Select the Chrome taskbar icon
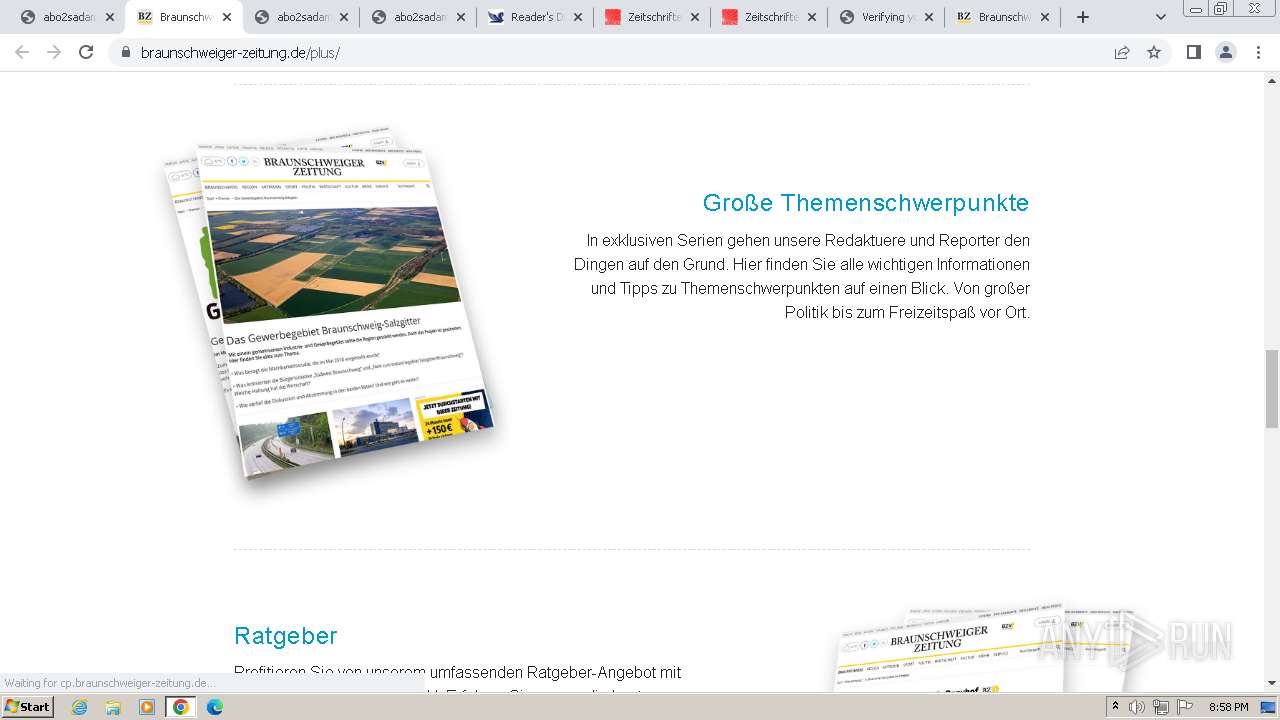Viewport: 1280px width, 720px height. pos(181,707)
